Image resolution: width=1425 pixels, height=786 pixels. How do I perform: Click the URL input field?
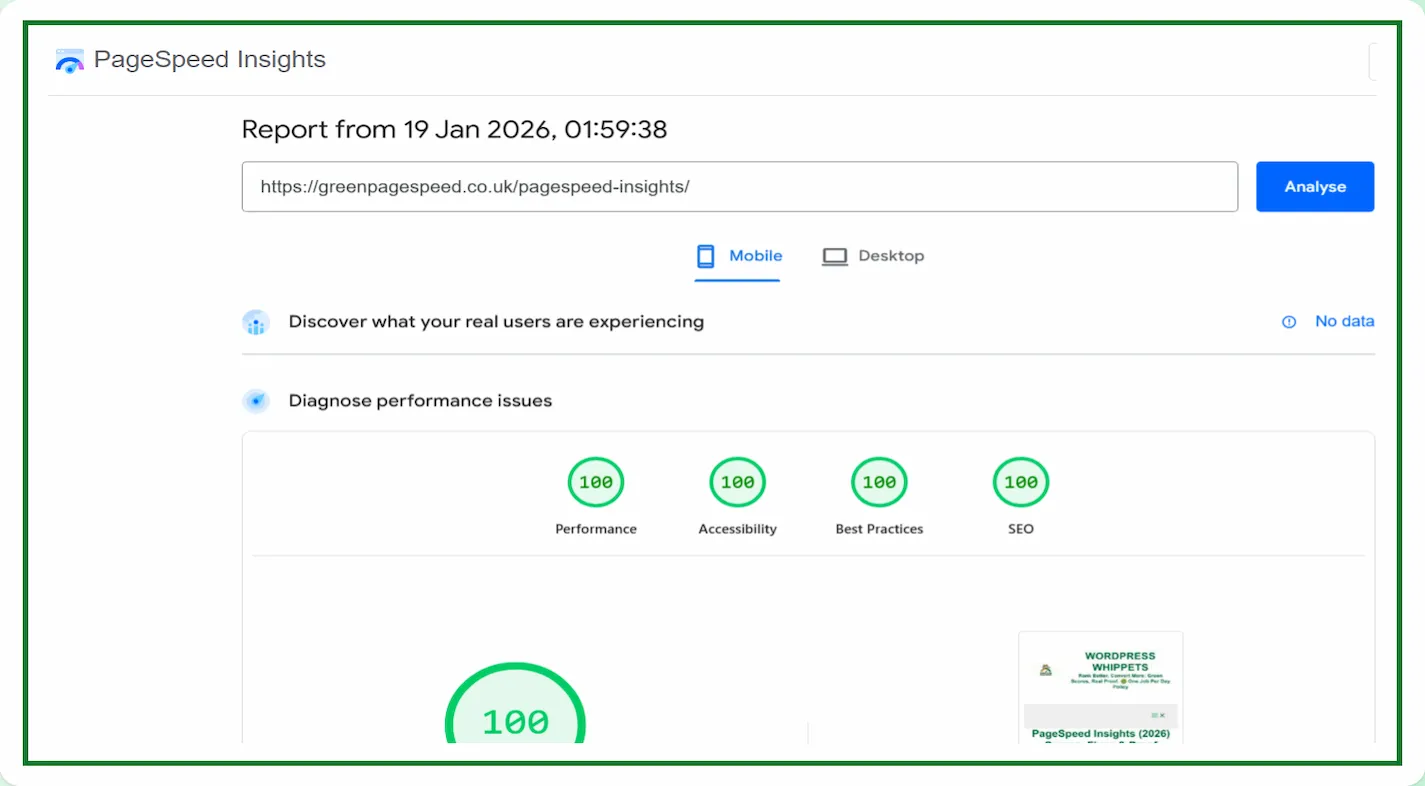click(739, 187)
